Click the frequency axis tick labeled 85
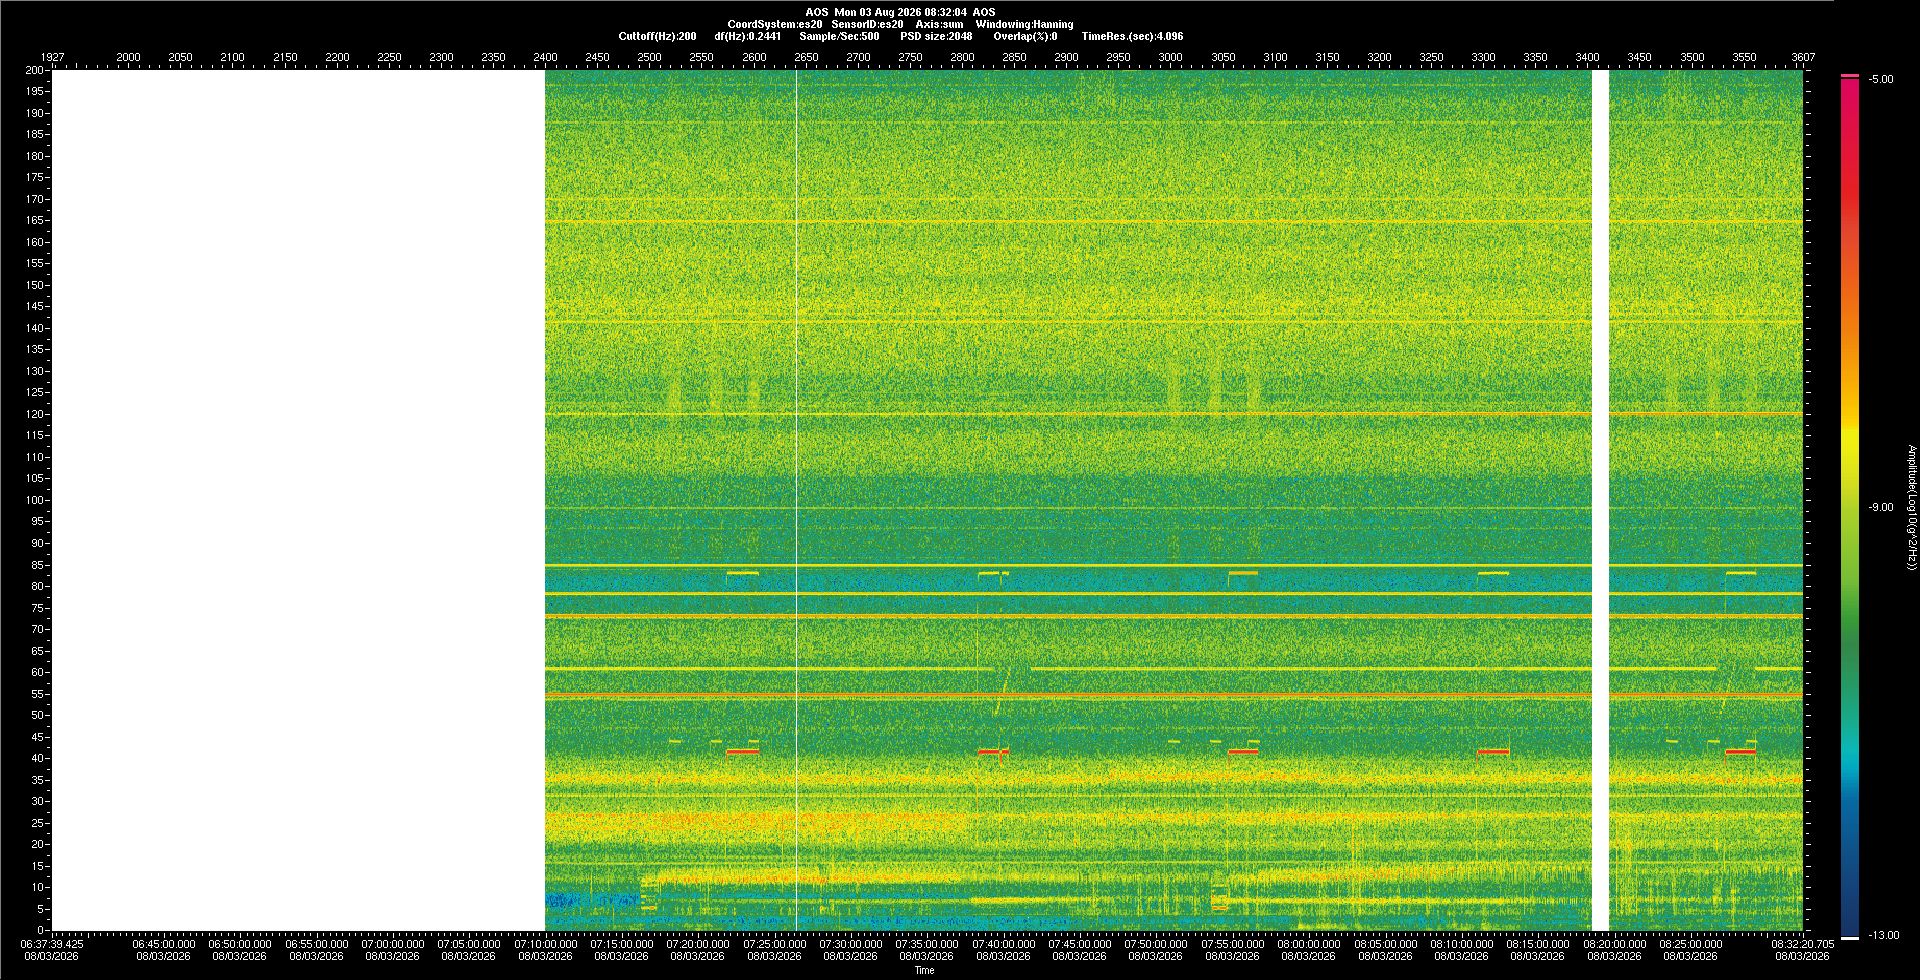 click(38, 565)
